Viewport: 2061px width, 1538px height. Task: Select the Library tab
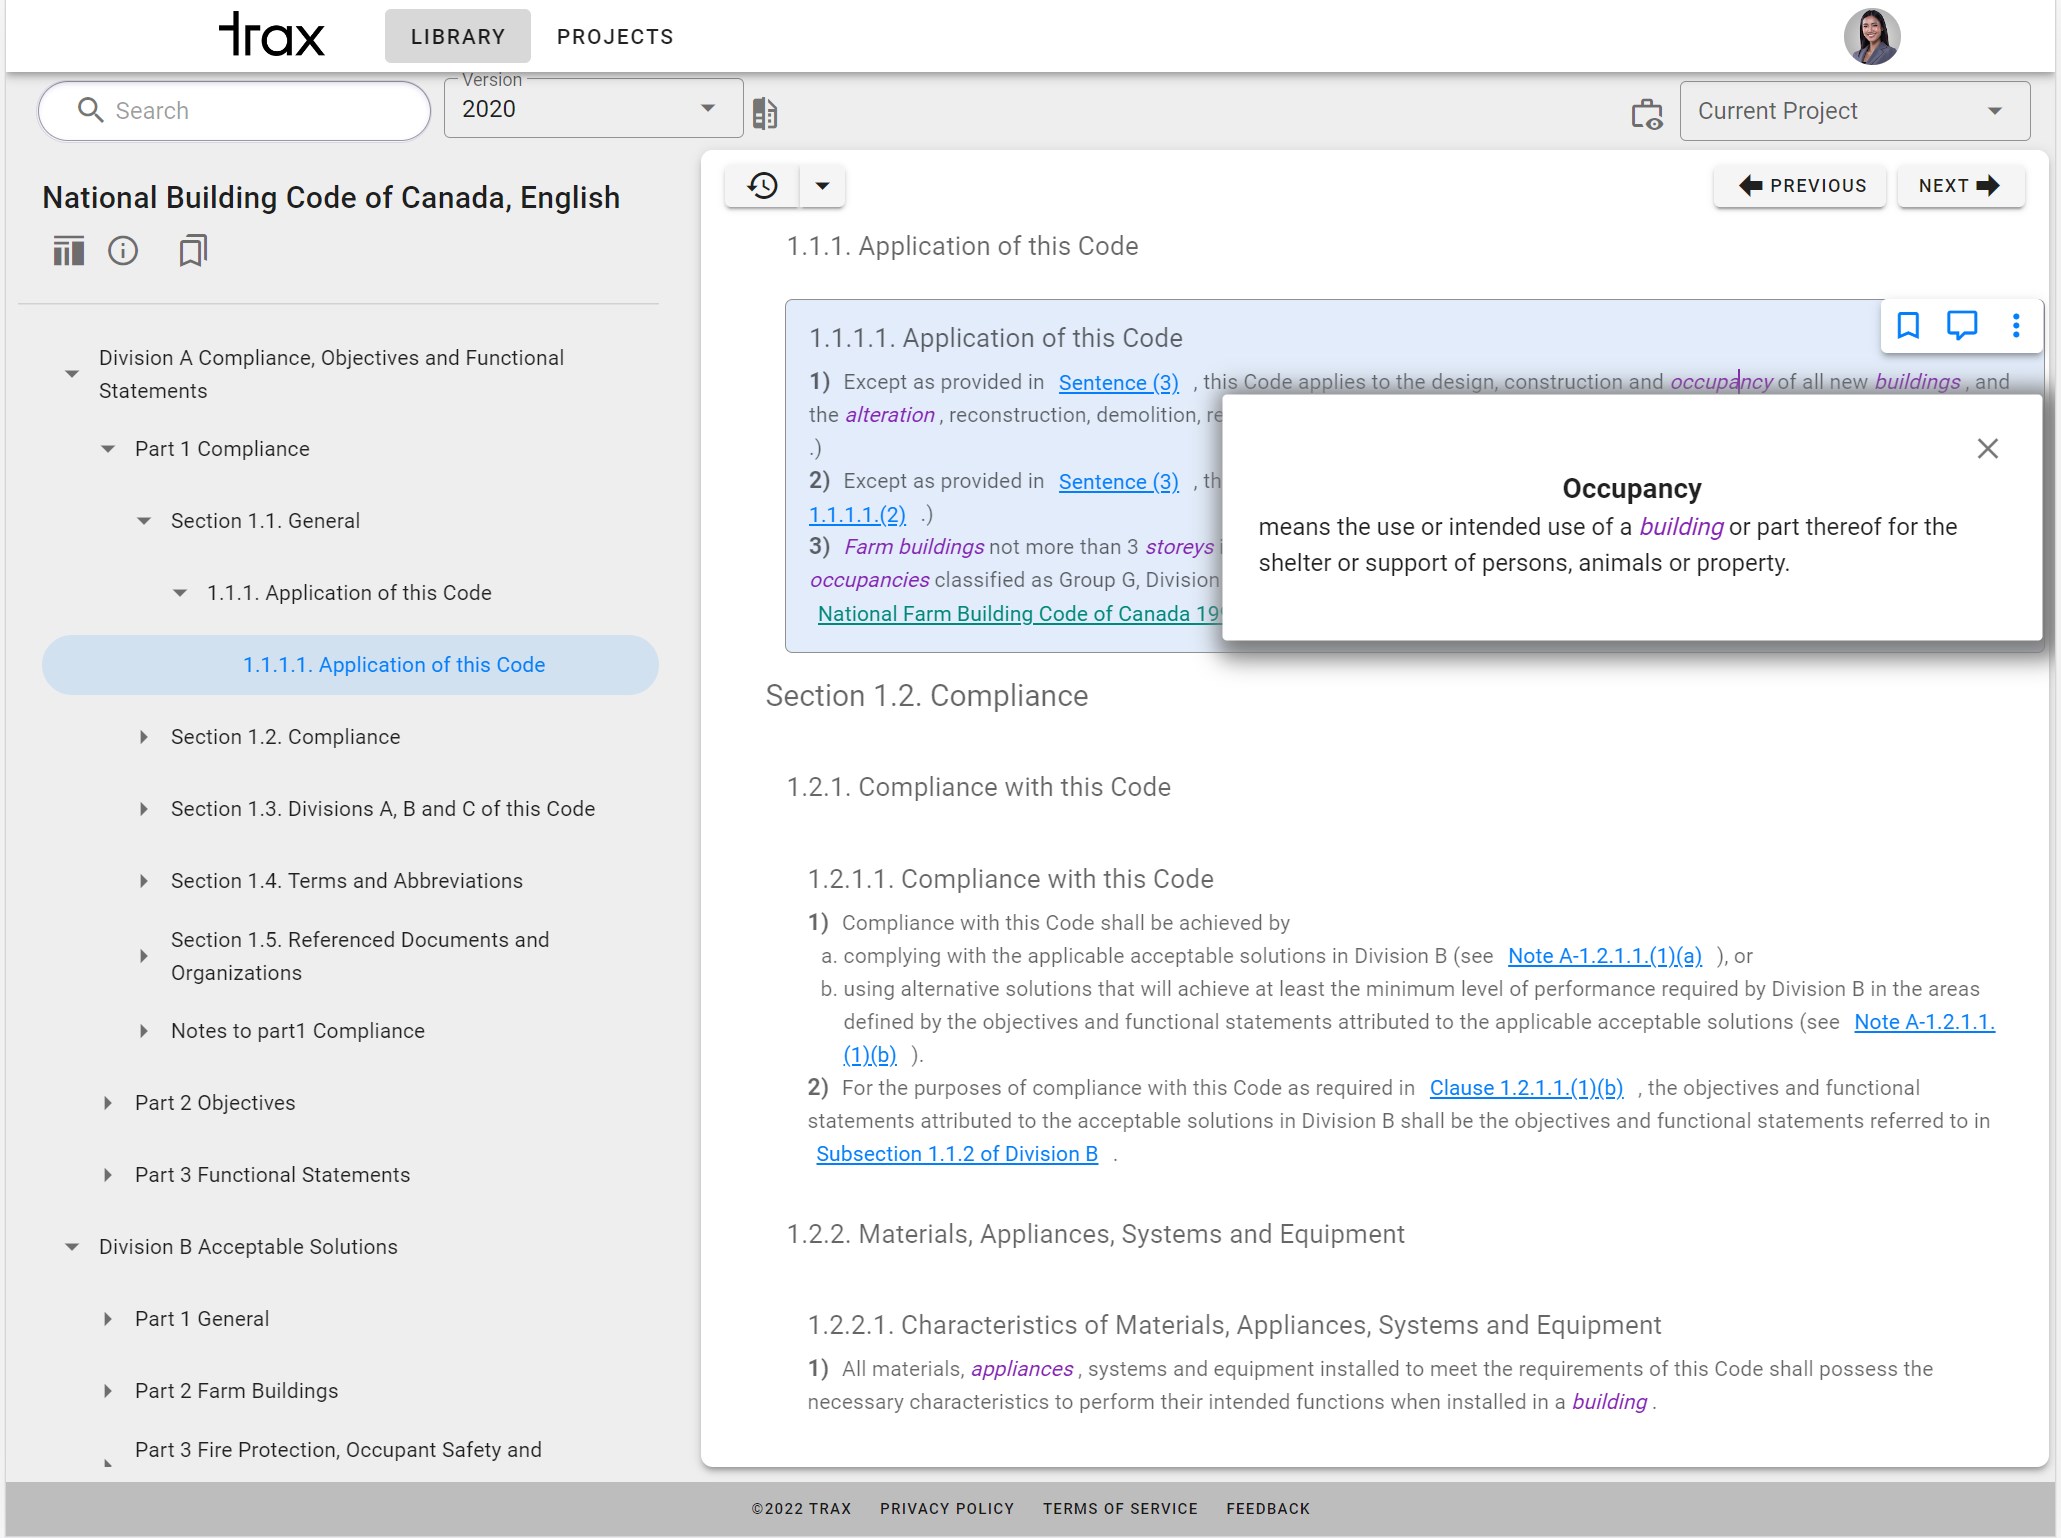(x=458, y=37)
